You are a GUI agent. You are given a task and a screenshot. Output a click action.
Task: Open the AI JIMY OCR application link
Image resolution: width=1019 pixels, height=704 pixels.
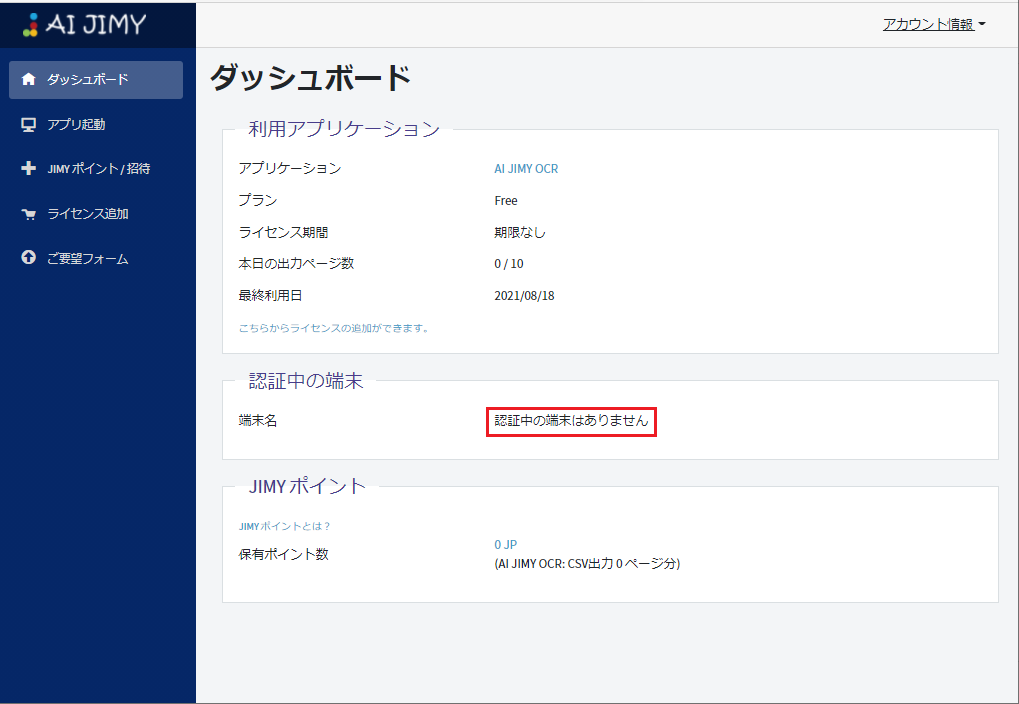(526, 168)
